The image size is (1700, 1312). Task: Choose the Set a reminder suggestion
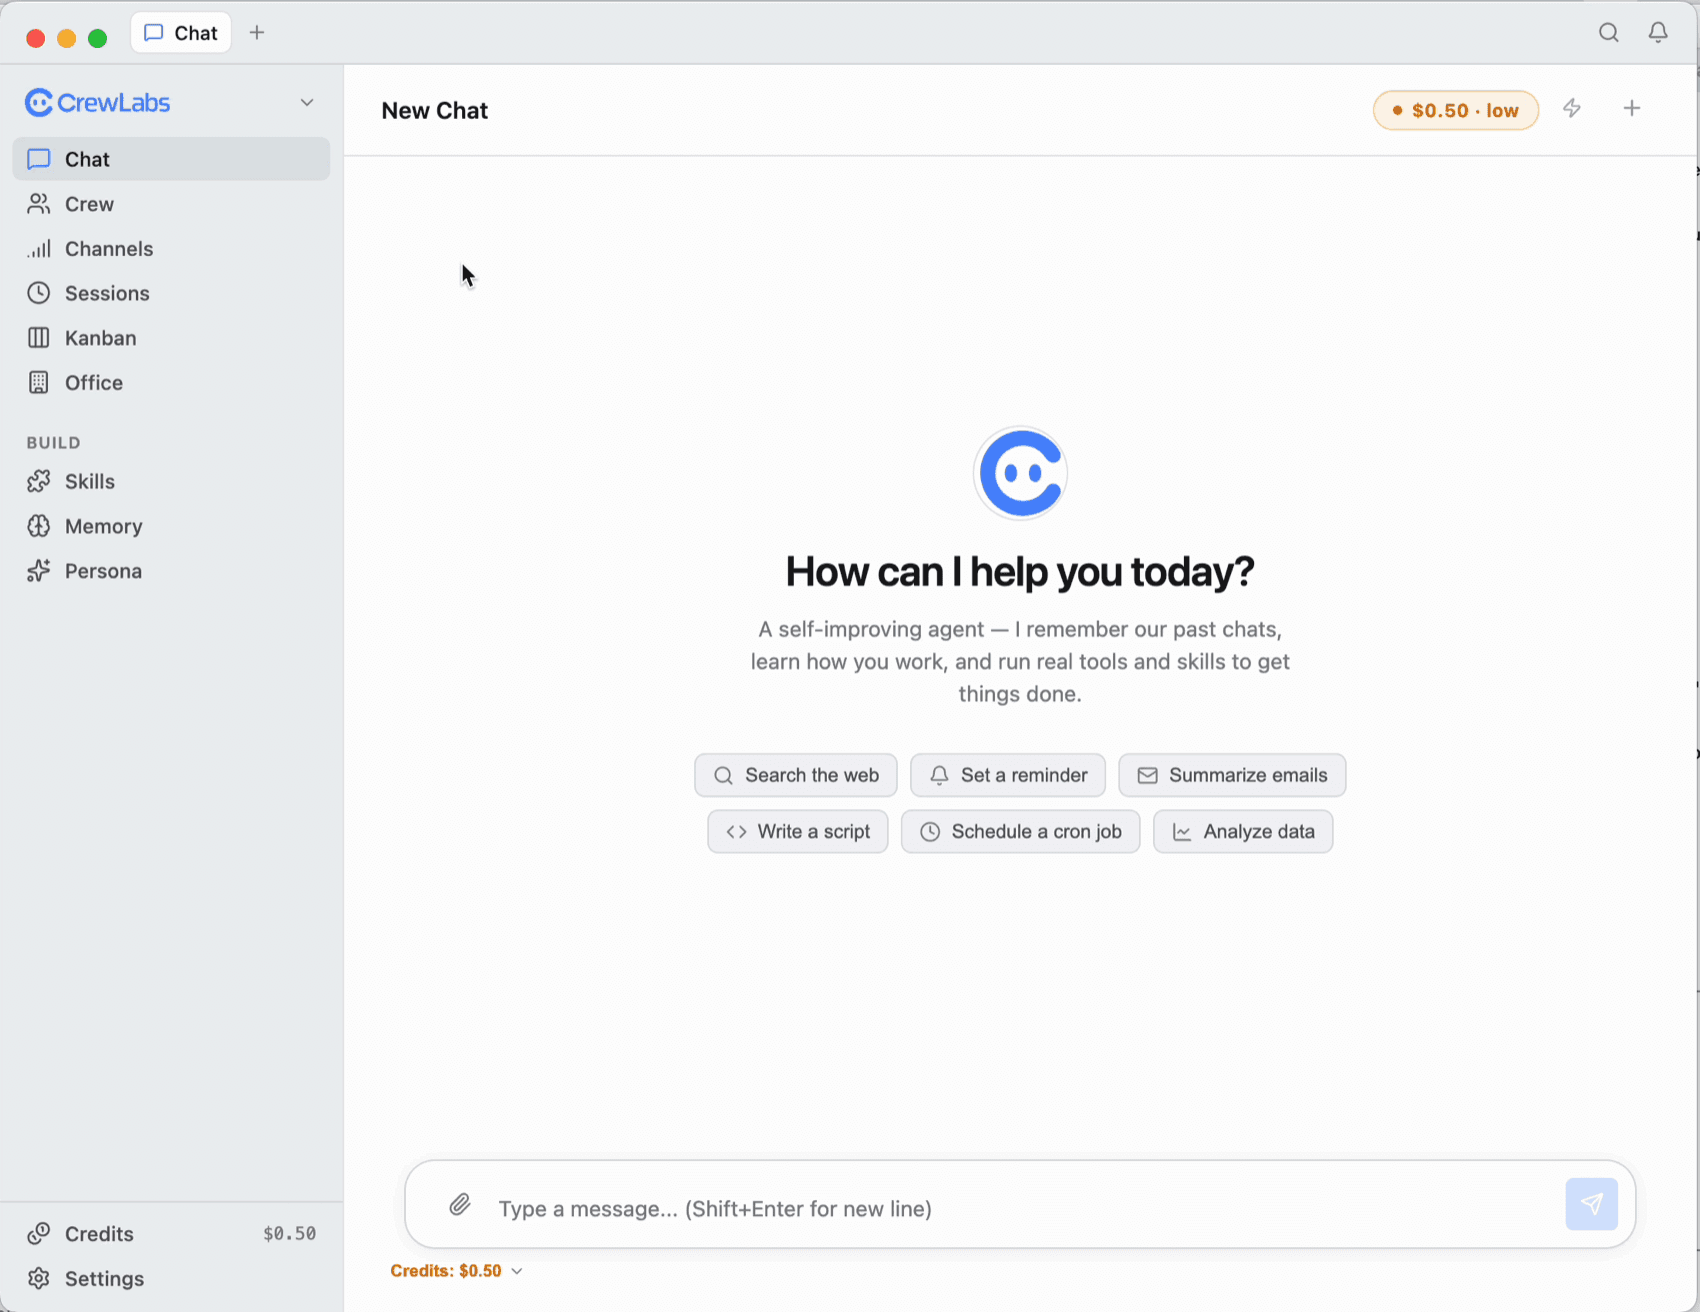(x=1008, y=775)
